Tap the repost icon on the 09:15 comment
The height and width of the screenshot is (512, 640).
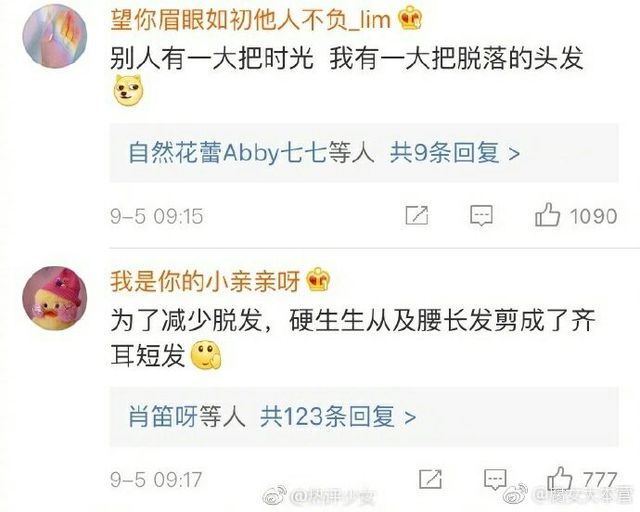point(417,215)
